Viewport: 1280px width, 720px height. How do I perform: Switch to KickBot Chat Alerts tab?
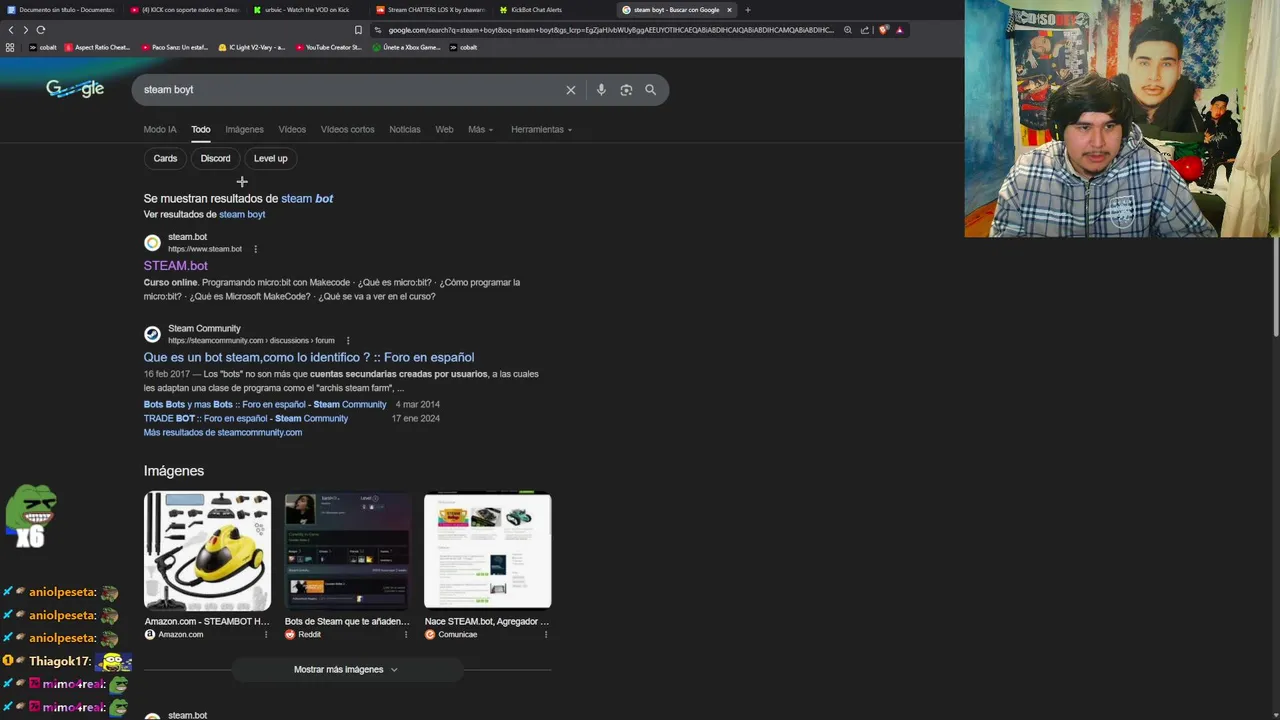(x=552, y=10)
